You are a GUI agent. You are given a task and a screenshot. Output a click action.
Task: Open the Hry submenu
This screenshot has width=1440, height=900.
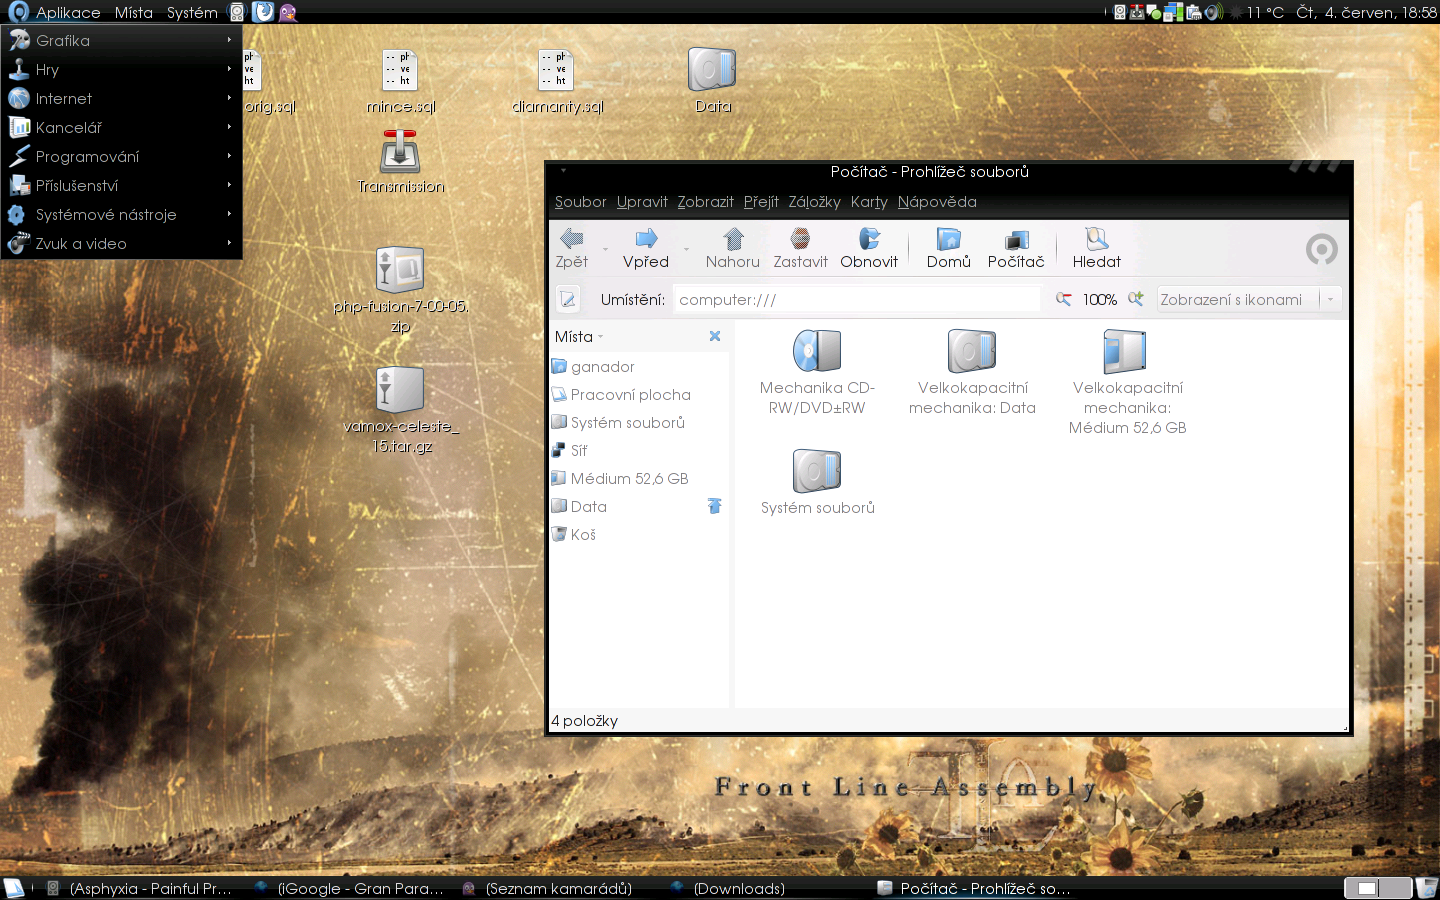click(x=122, y=70)
